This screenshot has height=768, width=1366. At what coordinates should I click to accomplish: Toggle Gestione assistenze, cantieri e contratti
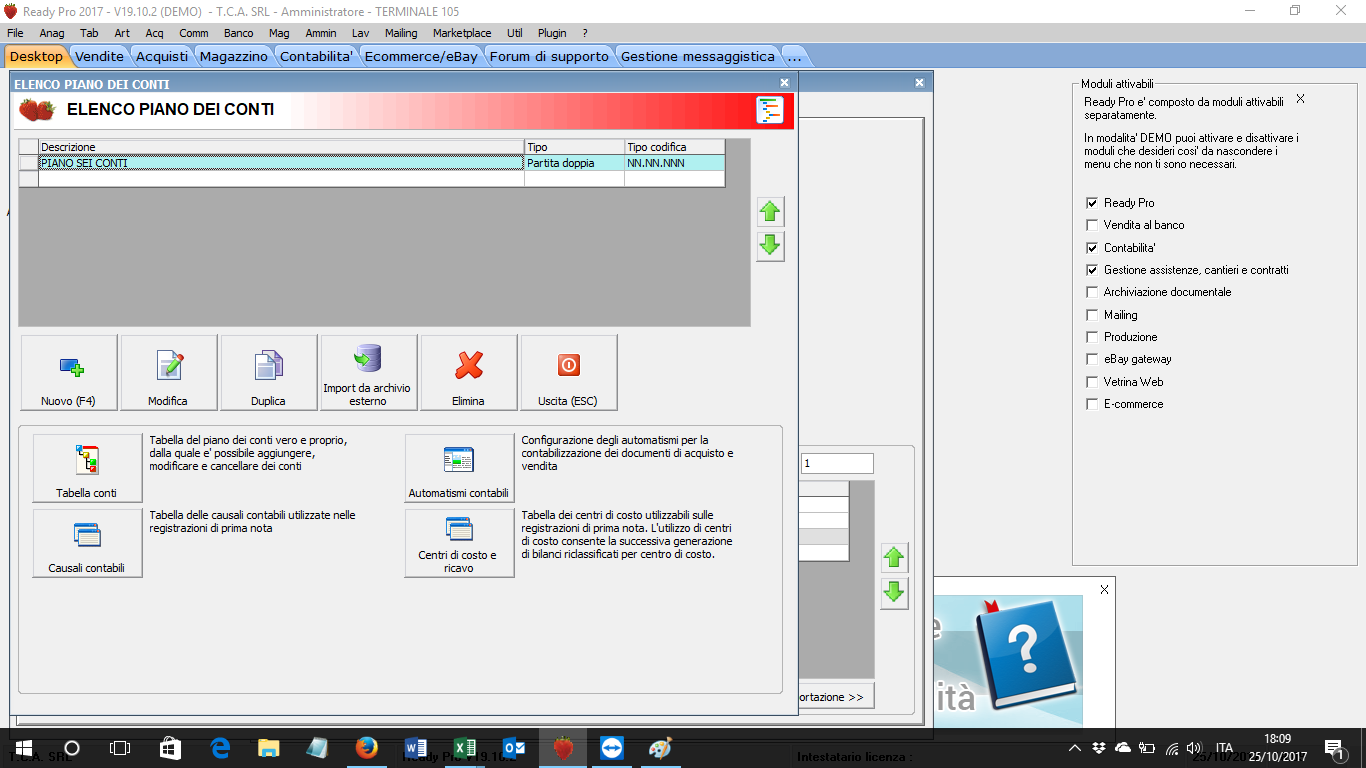coord(1092,270)
